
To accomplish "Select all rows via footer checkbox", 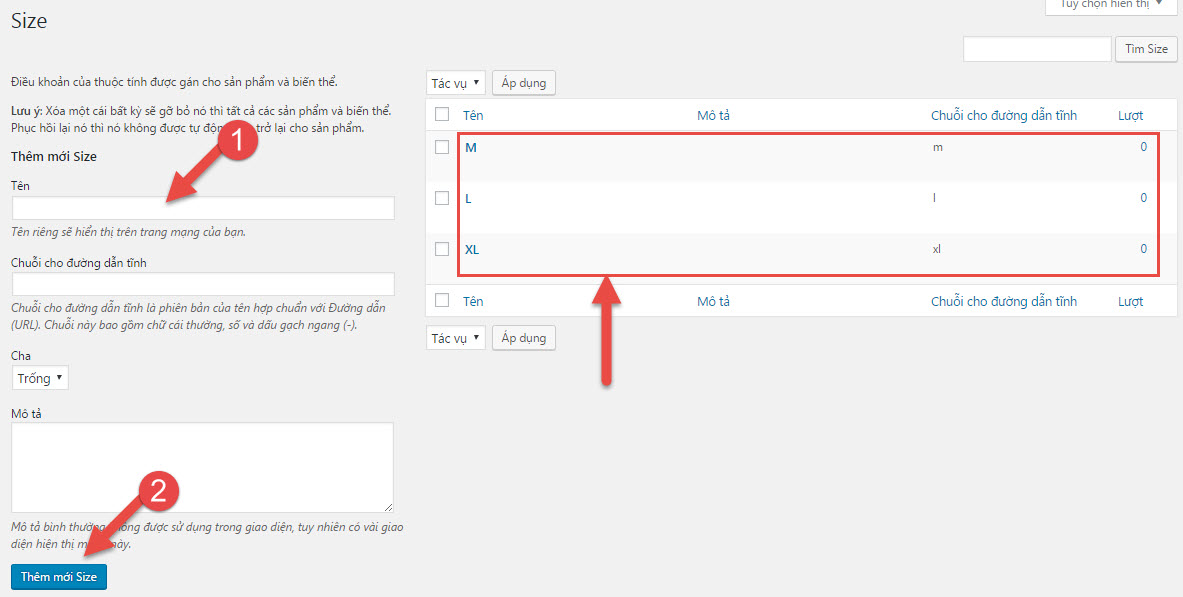I will click(442, 300).
